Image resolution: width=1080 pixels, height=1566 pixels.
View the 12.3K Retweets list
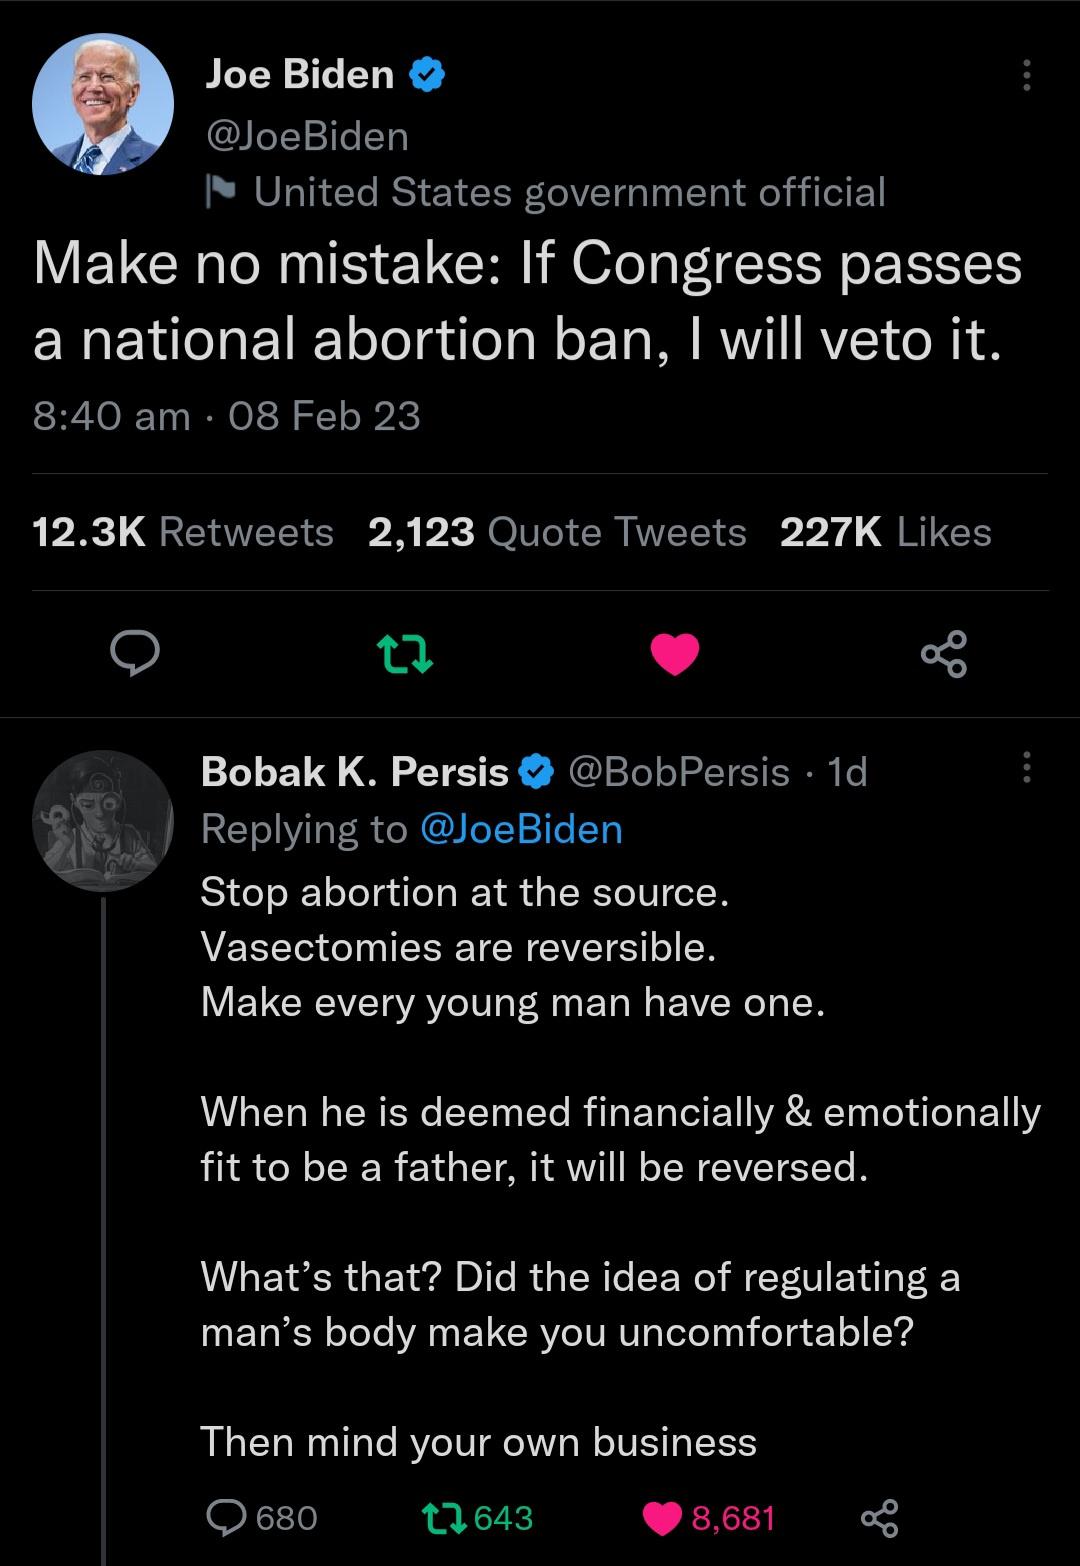pos(183,532)
